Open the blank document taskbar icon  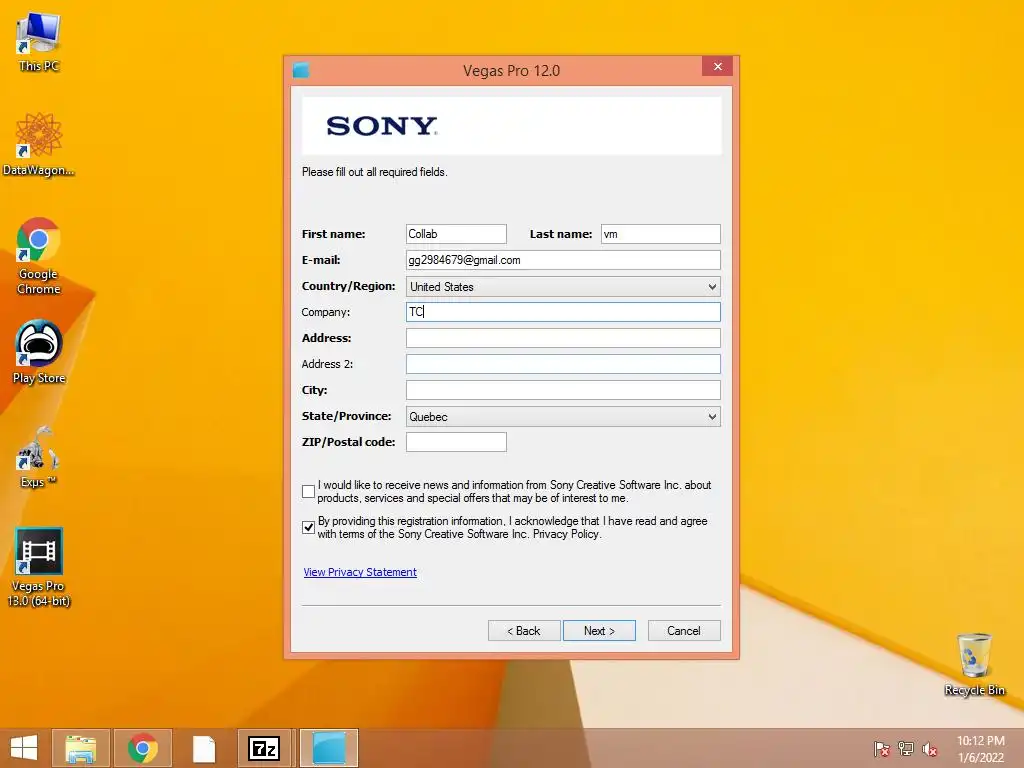pos(204,748)
